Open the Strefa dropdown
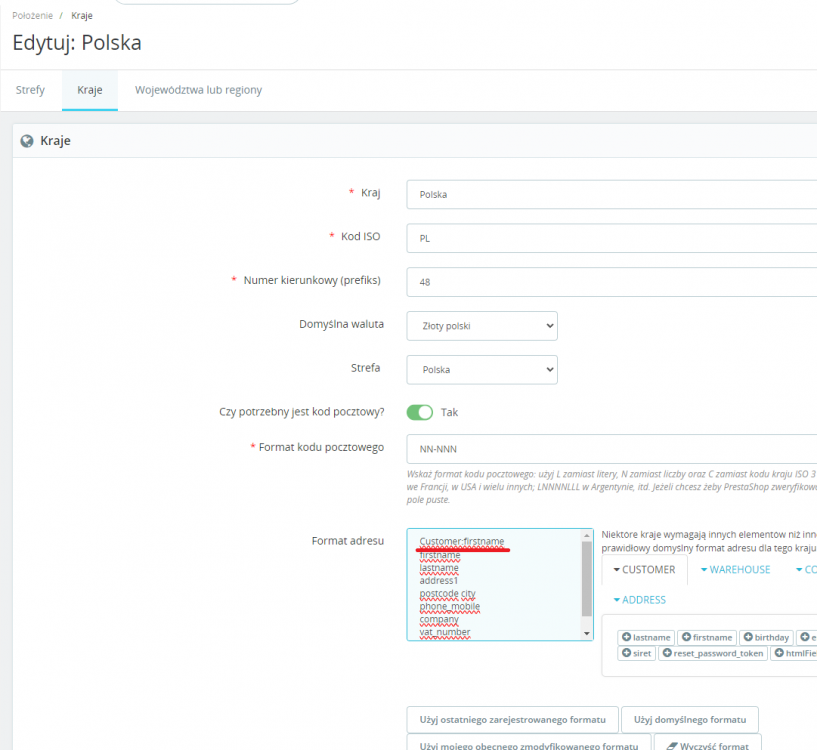Image resolution: width=817 pixels, height=750 pixels. coord(482,370)
